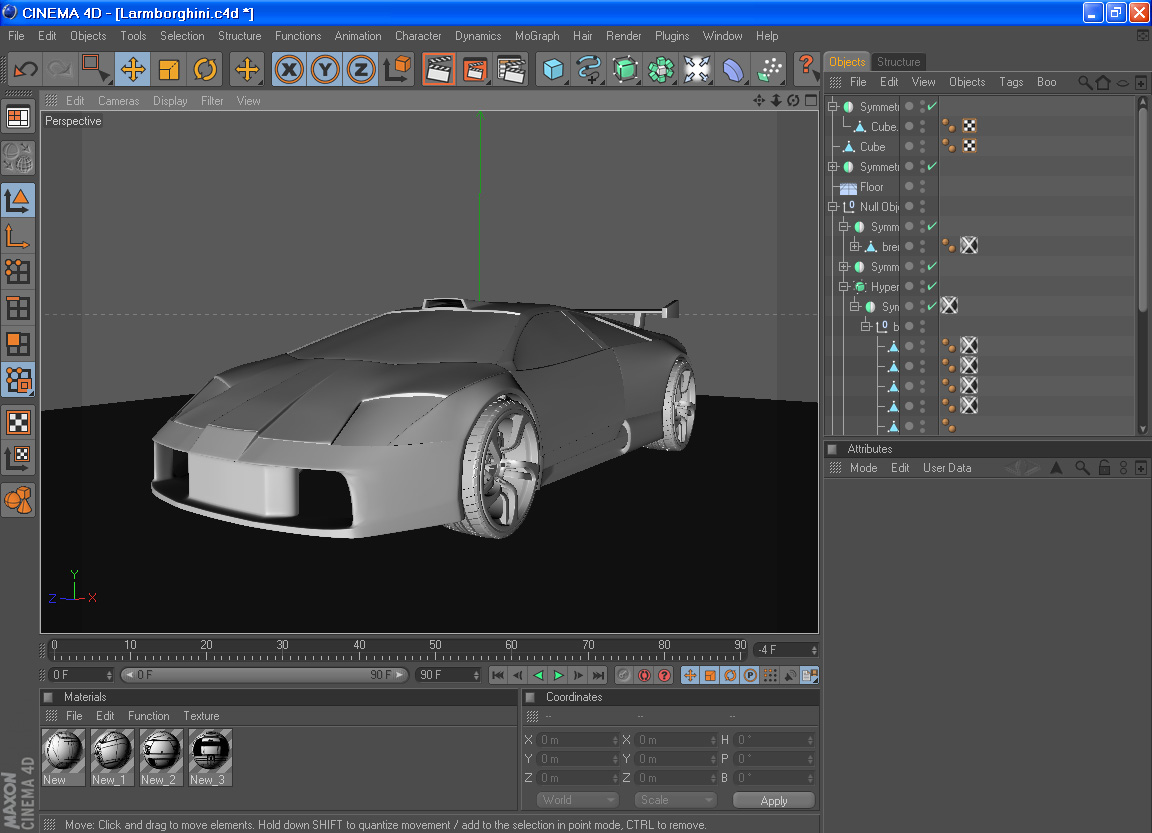Activate the Scale tool

tap(169, 70)
